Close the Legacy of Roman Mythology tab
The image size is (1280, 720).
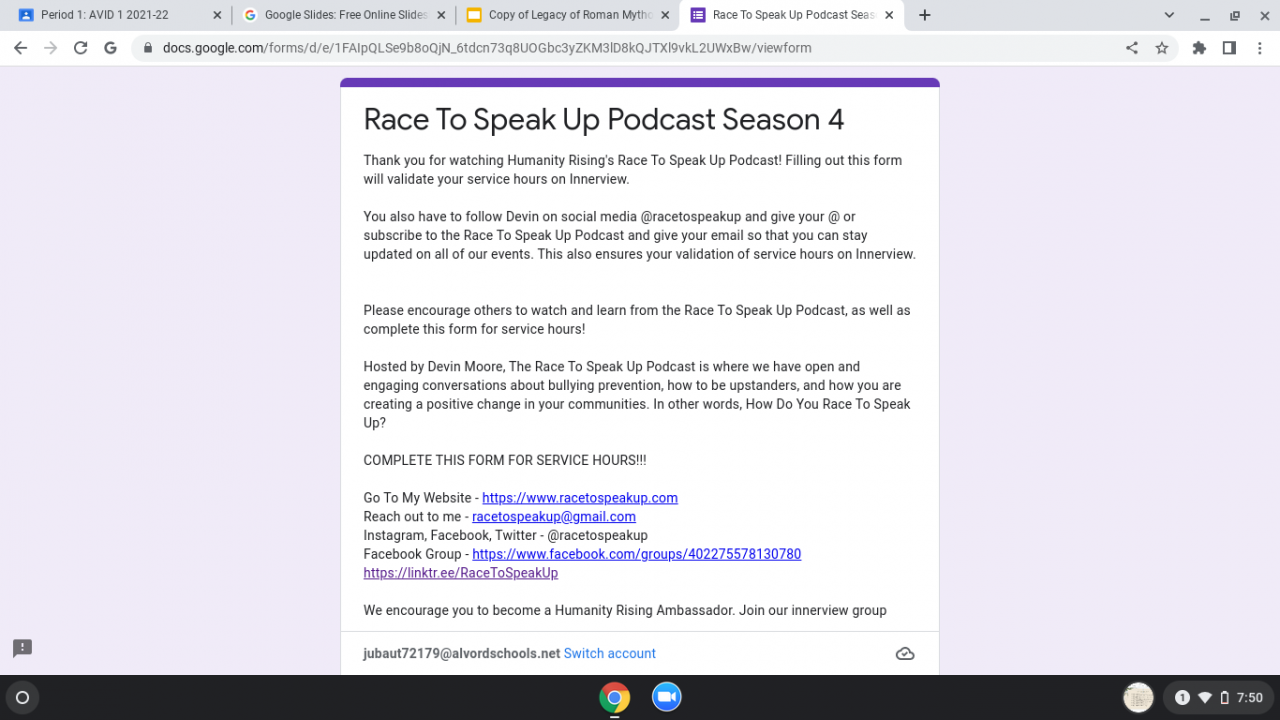(x=665, y=15)
